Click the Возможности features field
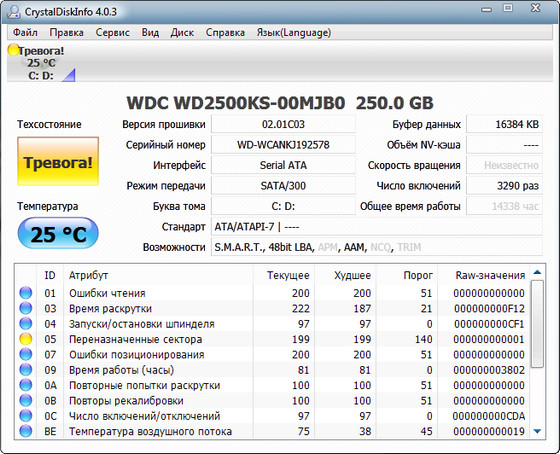The height and width of the screenshot is (454, 560). (377, 247)
